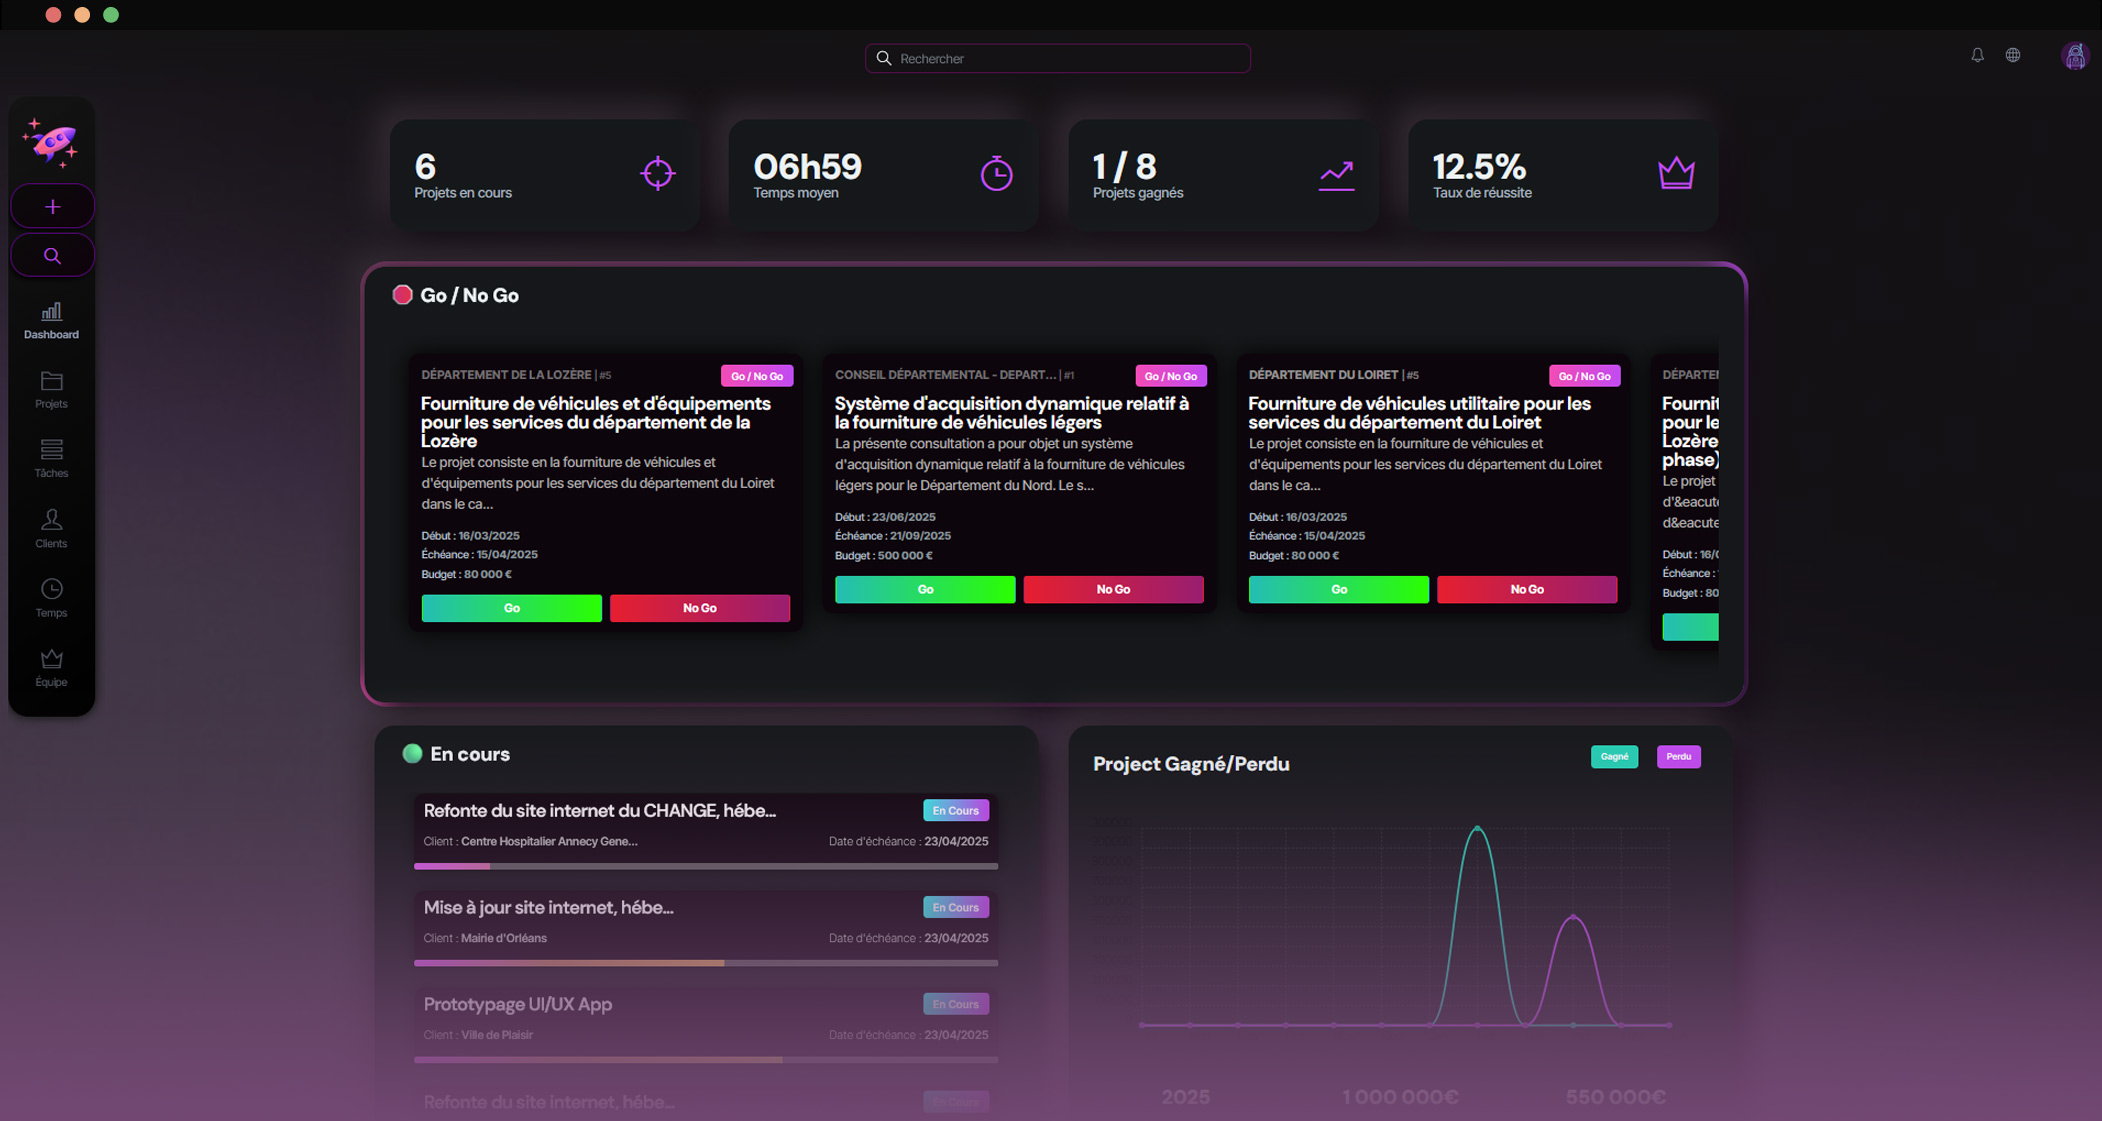Open the Clients section
Viewport: 2102px width, 1121px height.
pos(51,529)
